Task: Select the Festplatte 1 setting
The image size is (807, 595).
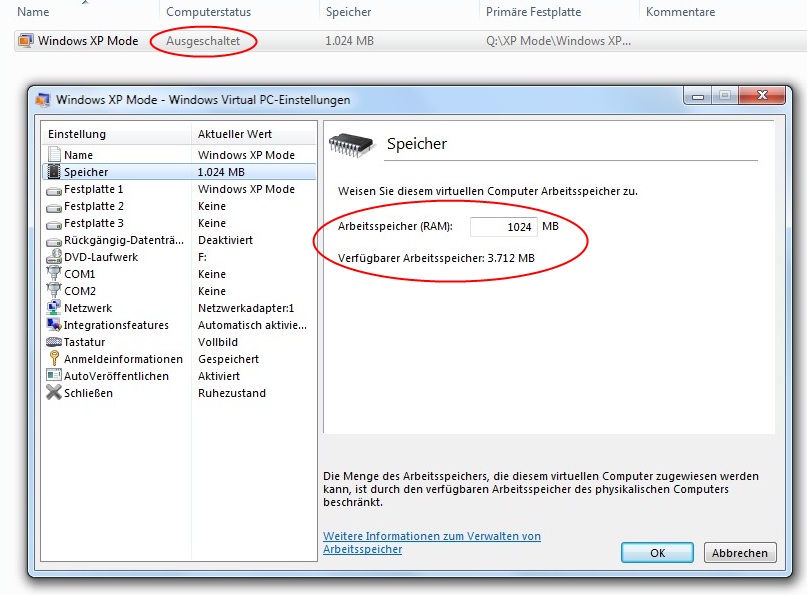Action: 179,189
